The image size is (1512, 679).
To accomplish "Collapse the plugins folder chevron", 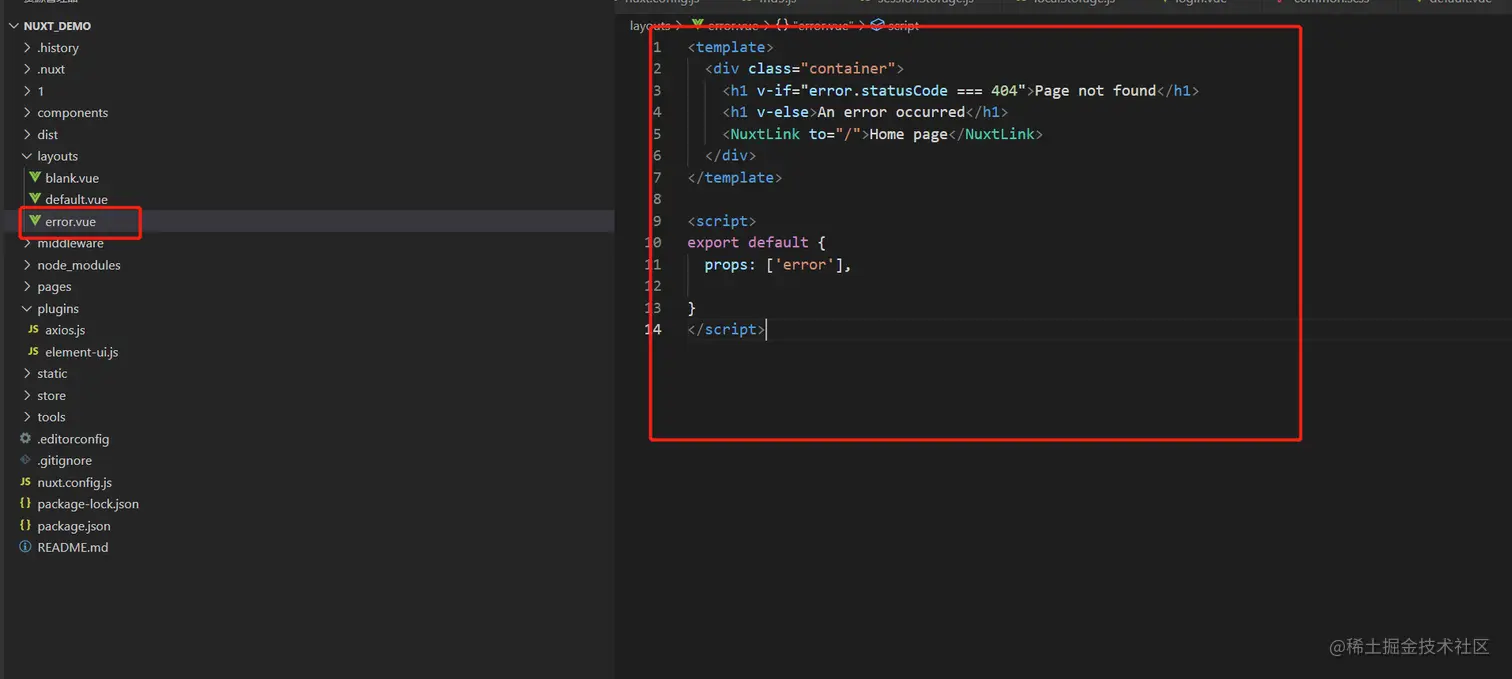I will [27, 309].
